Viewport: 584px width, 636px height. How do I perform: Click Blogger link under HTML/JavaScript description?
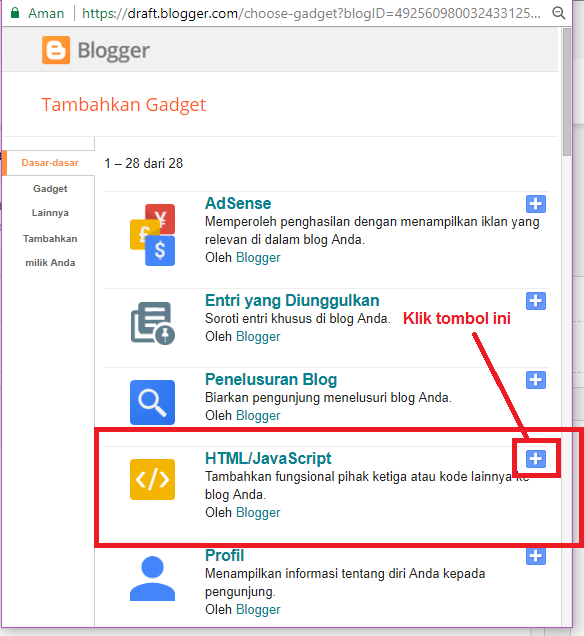258,513
